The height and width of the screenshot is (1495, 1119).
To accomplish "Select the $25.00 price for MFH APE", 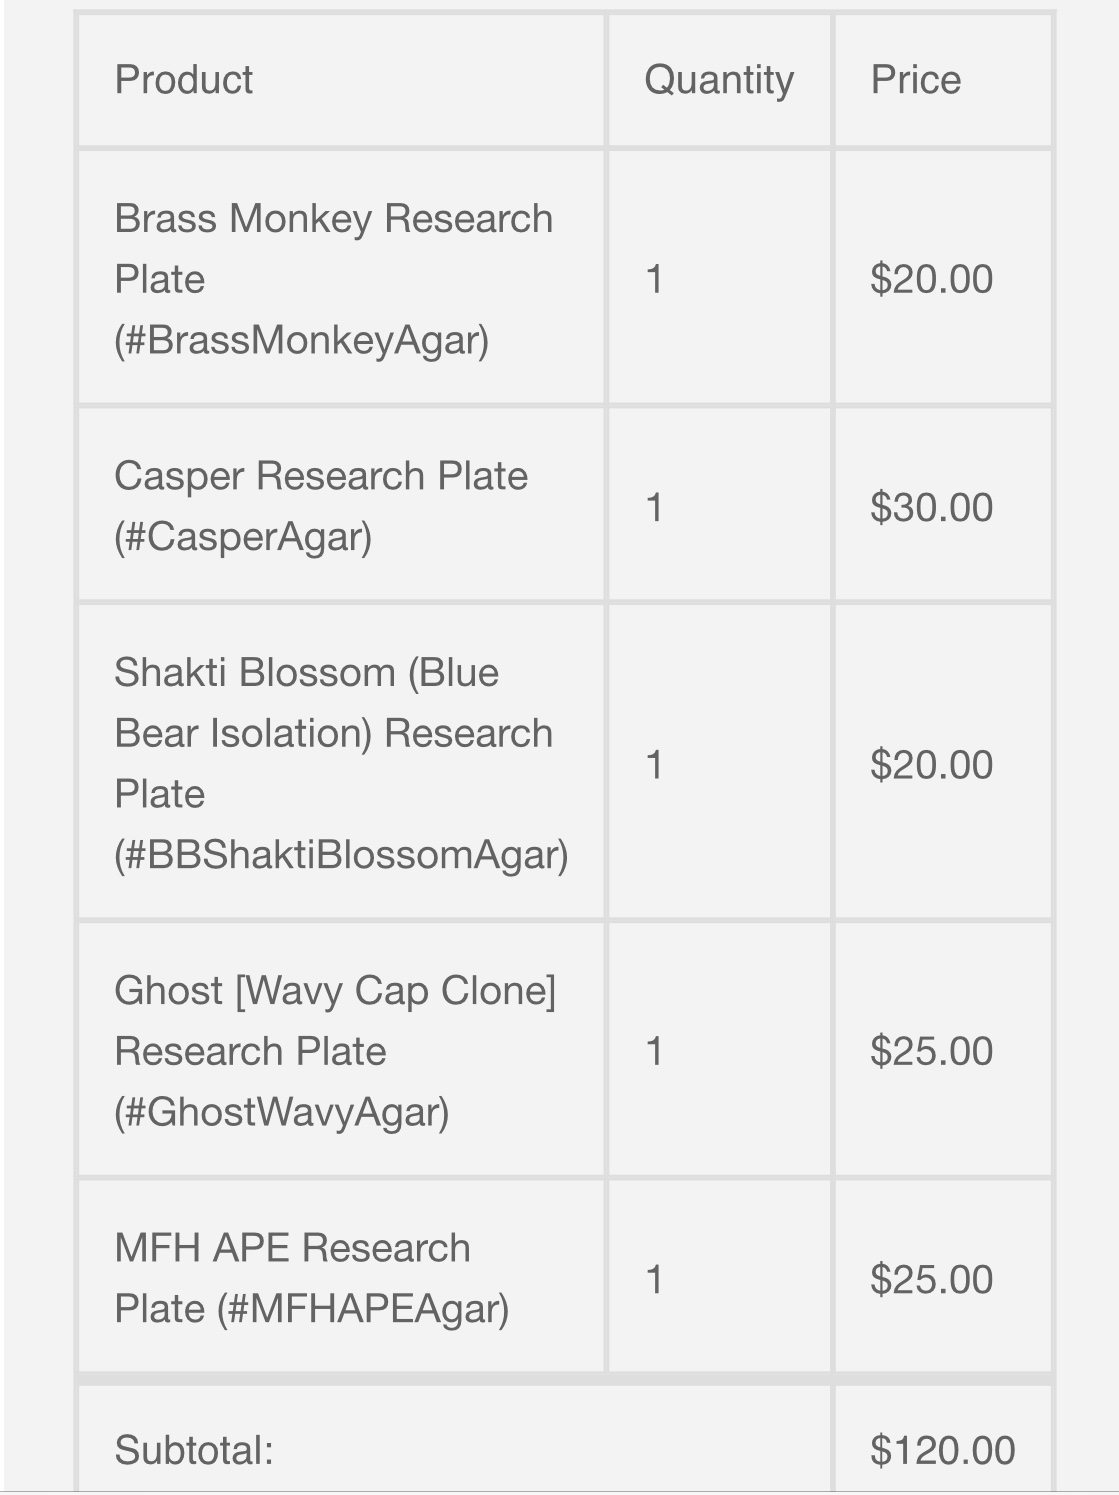I will click(931, 1279).
